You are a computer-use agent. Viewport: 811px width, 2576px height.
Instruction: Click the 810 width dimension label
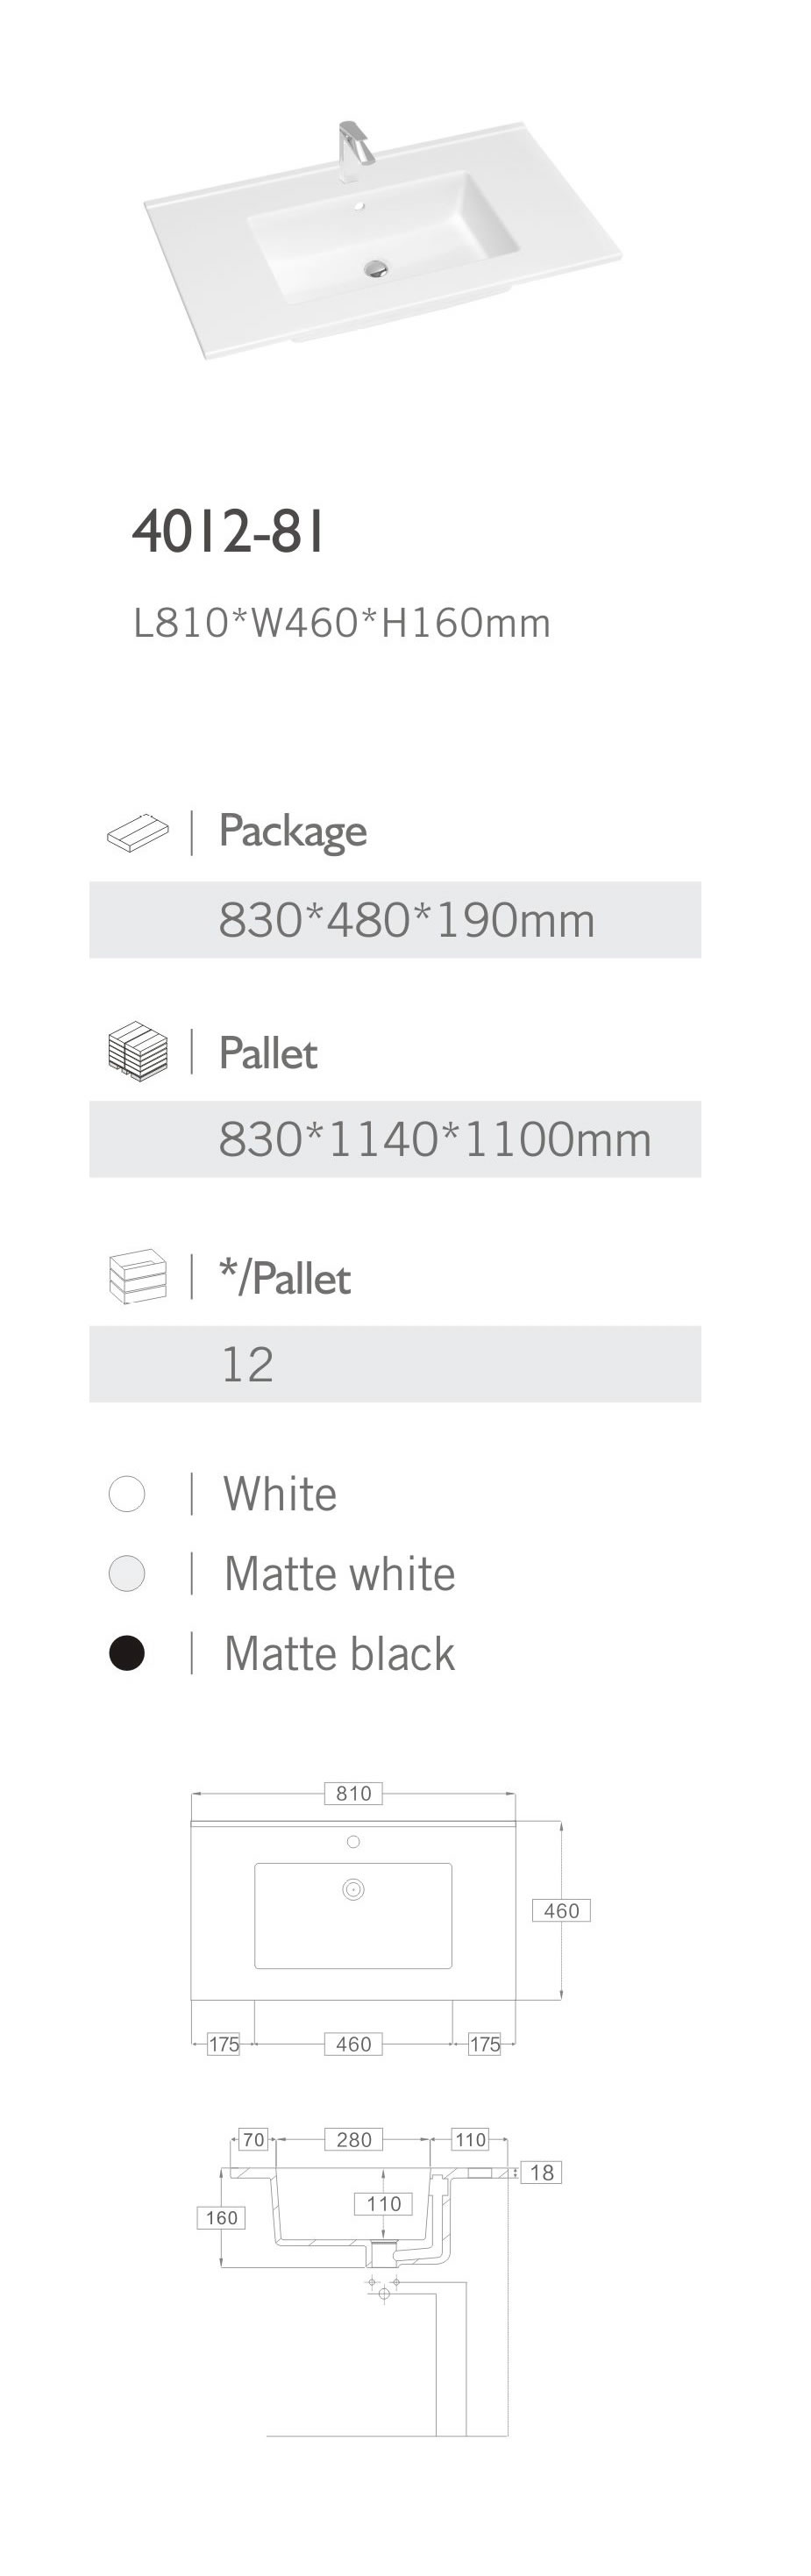click(354, 1793)
